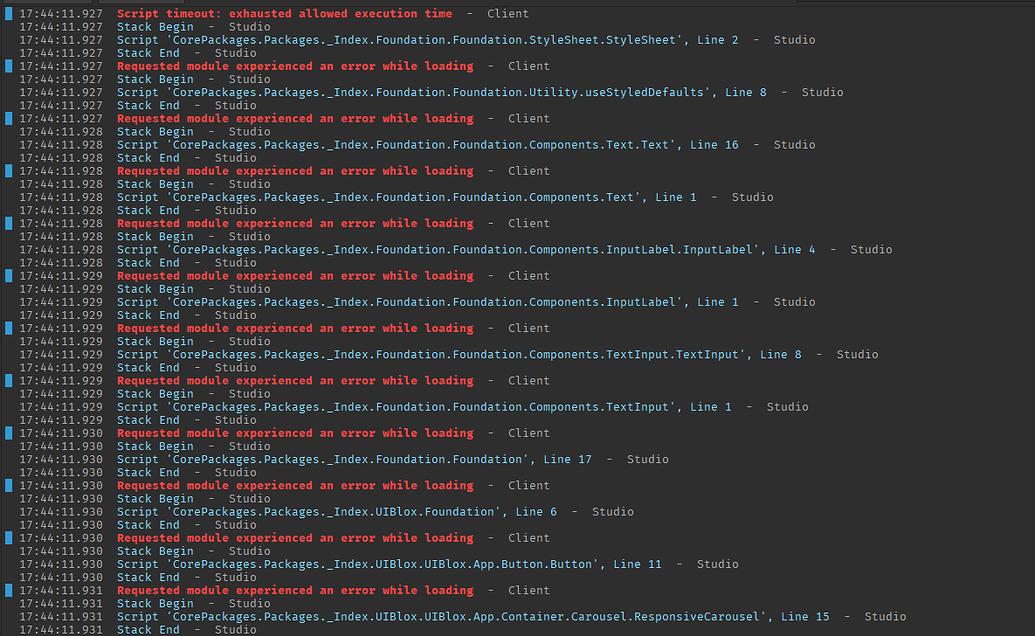This screenshot has height=636, width=1035.
Task: Click the blue marker beside the ResponsiveCarousel error
Action: pos(8,590)
